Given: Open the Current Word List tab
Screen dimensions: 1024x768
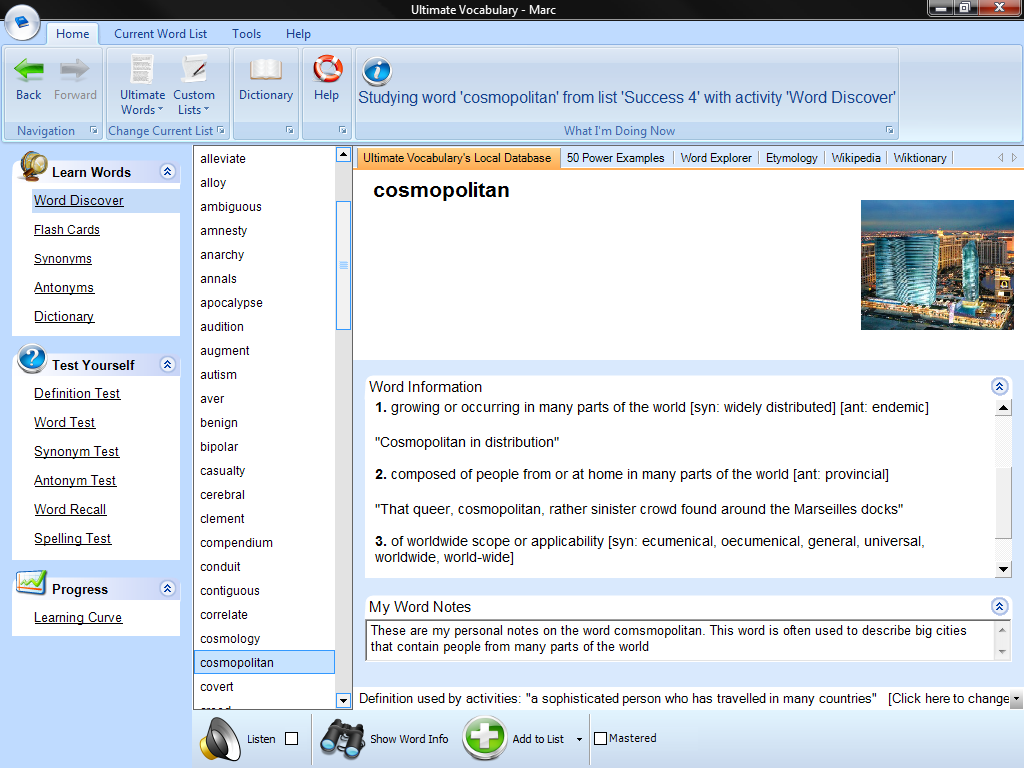Looking at the screenshot, I should click(x=161, y=34).
